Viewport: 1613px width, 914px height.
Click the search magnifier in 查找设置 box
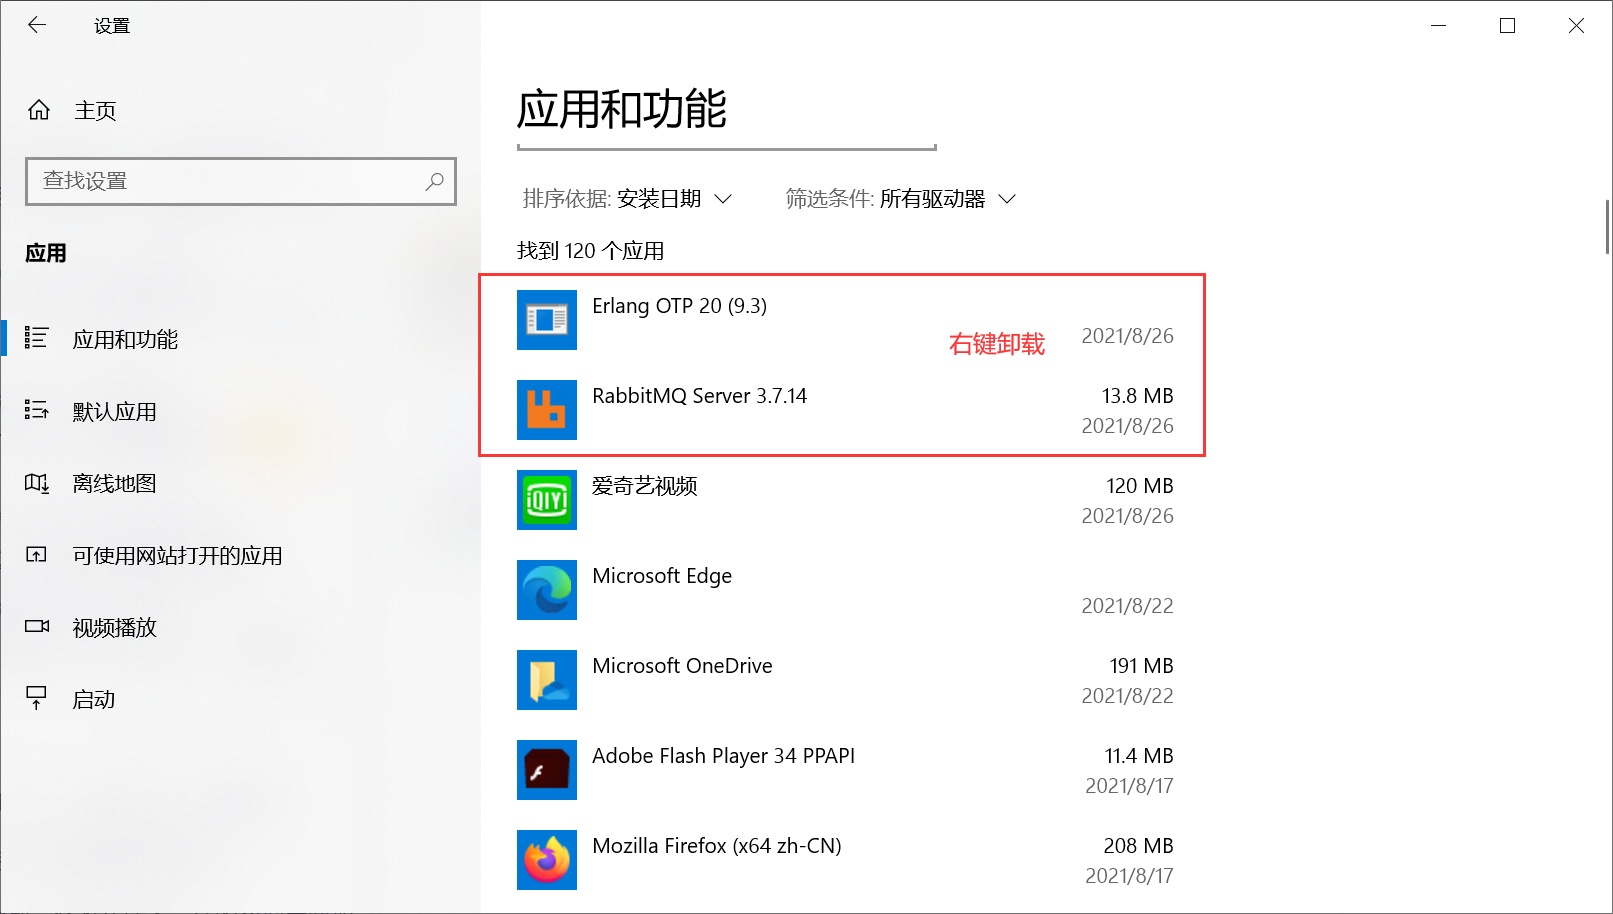[434, 181]
